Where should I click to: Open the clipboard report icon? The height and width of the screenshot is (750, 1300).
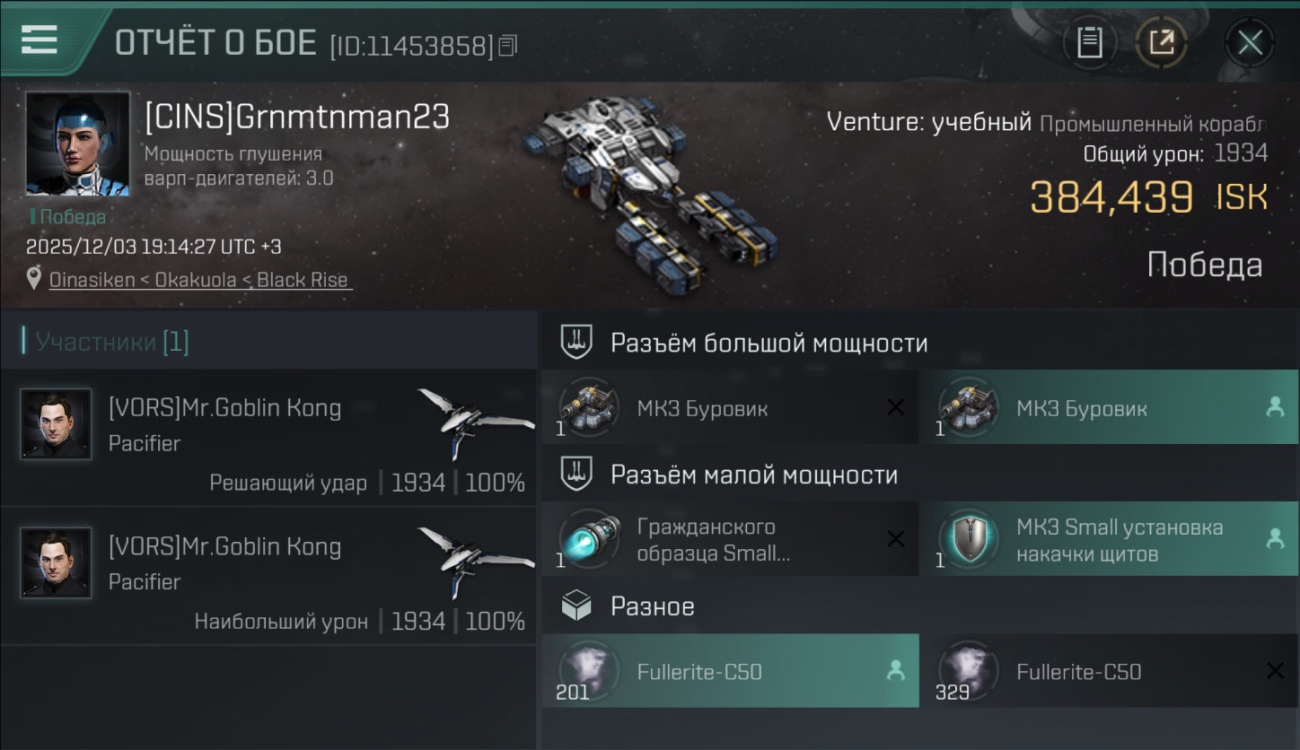1089,42
